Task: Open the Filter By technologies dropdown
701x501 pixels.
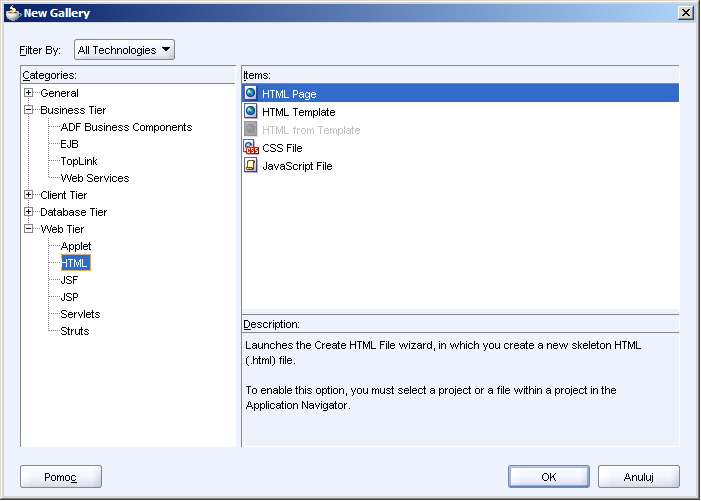Action: (124, 50)
